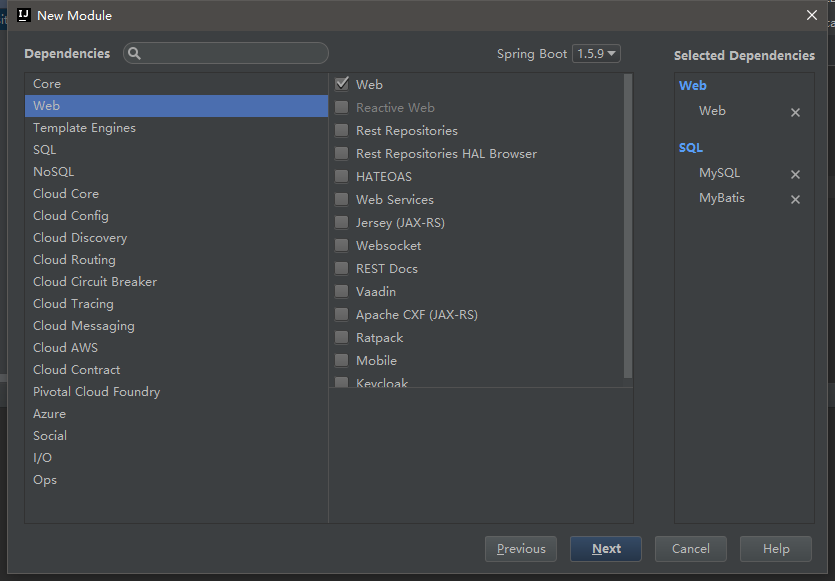Select the Cloud Contract category
The height and width of the screenshot is (581, 835).
176,370
